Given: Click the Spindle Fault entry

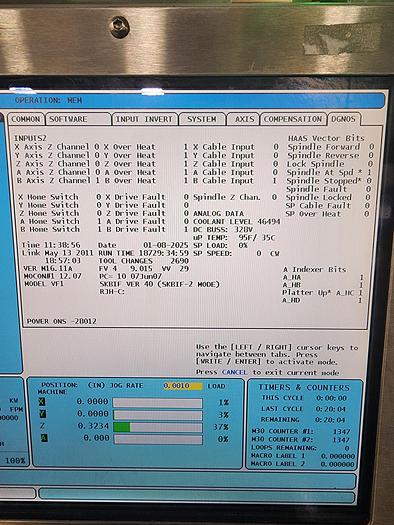Looking at the screenshot, I should 328,189.
